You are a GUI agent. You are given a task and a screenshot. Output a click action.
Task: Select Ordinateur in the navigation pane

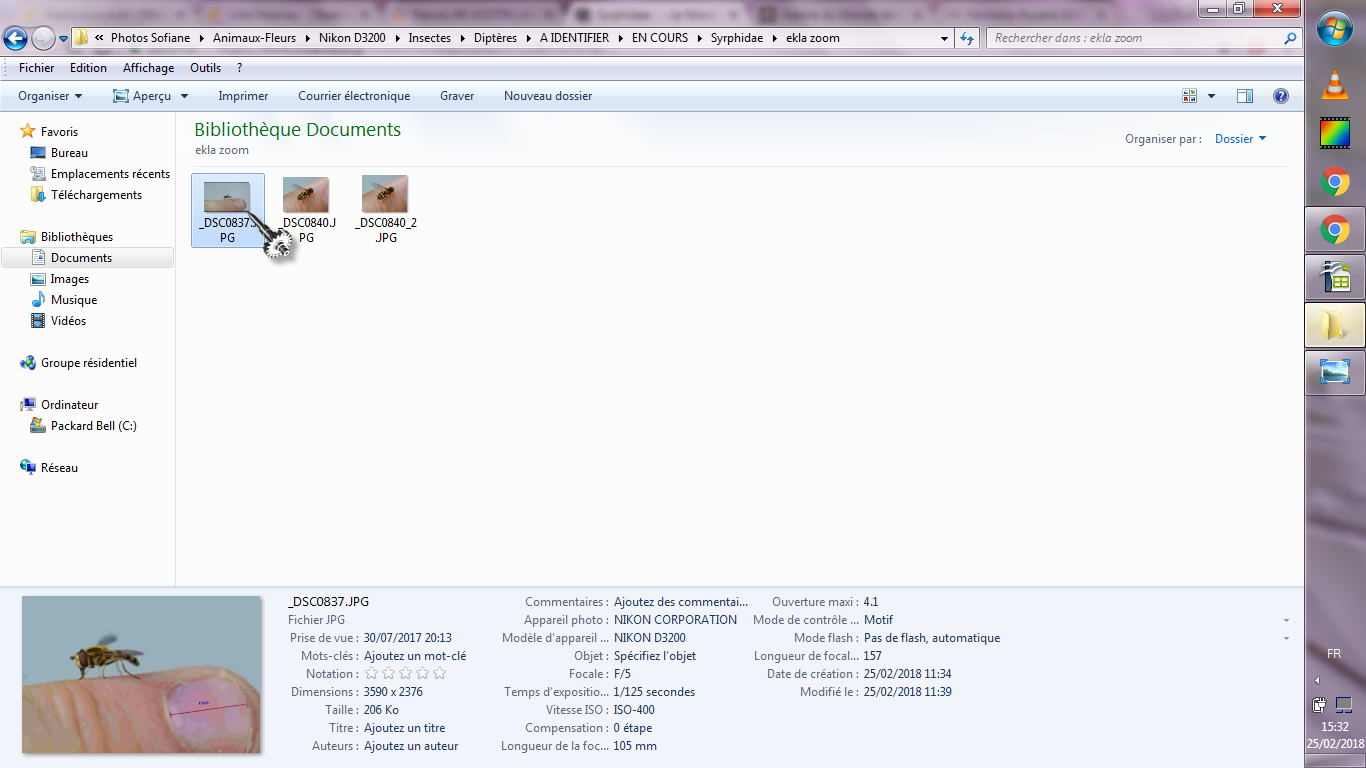pos(69,405)
